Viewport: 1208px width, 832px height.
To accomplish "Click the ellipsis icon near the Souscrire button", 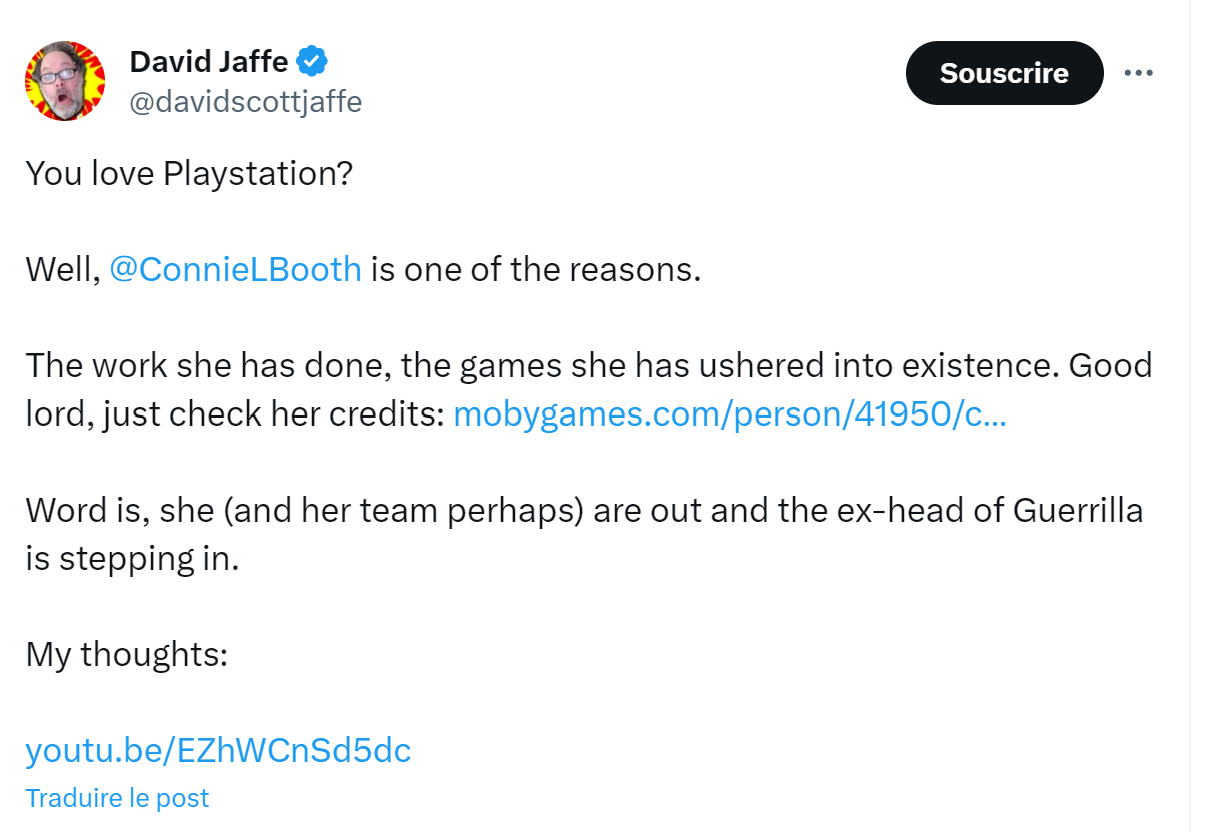I will coord(1139,72).
